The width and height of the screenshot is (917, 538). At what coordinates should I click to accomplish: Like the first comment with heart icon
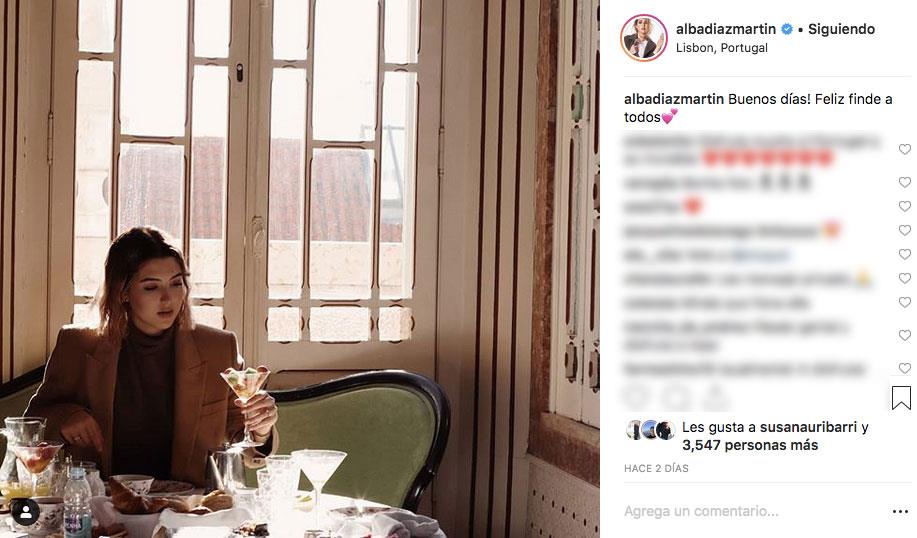[x=905, y=149]
